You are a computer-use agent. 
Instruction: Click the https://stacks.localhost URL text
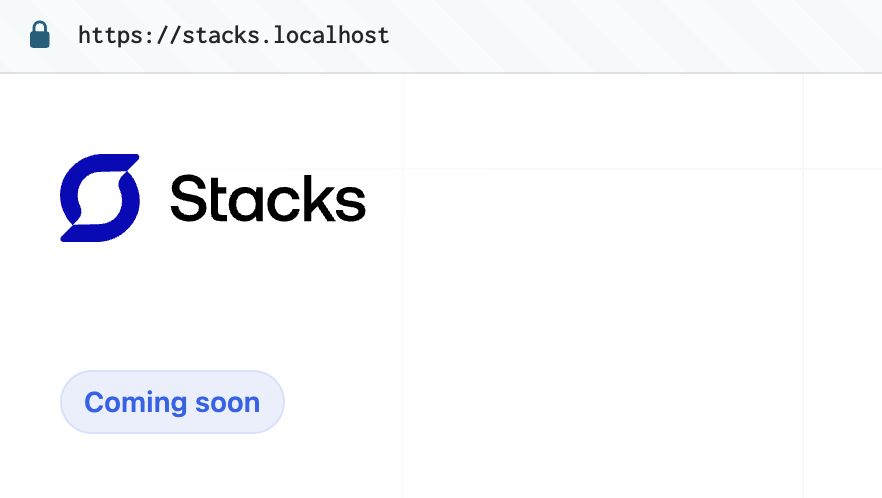point(233,35)
